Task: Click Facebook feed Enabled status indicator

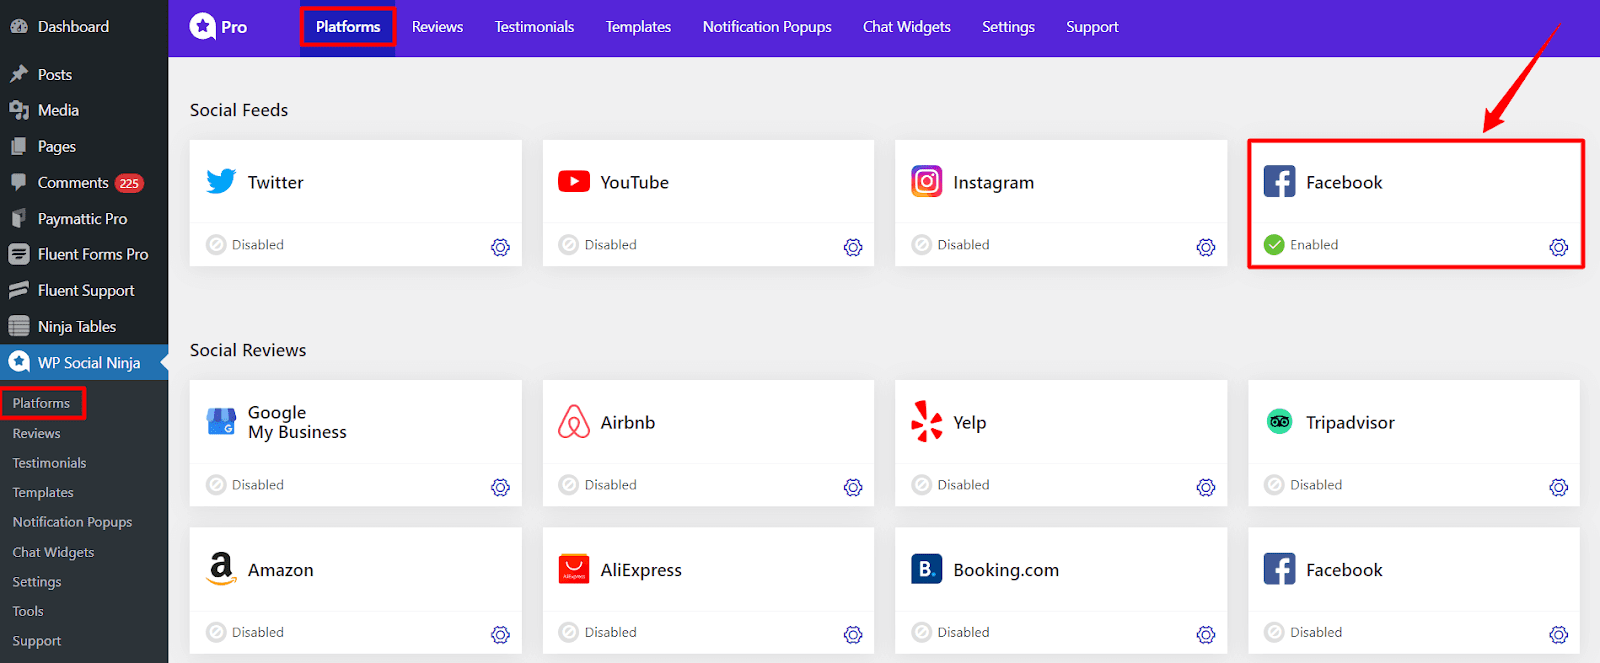Action: [x=1301, y=244]
